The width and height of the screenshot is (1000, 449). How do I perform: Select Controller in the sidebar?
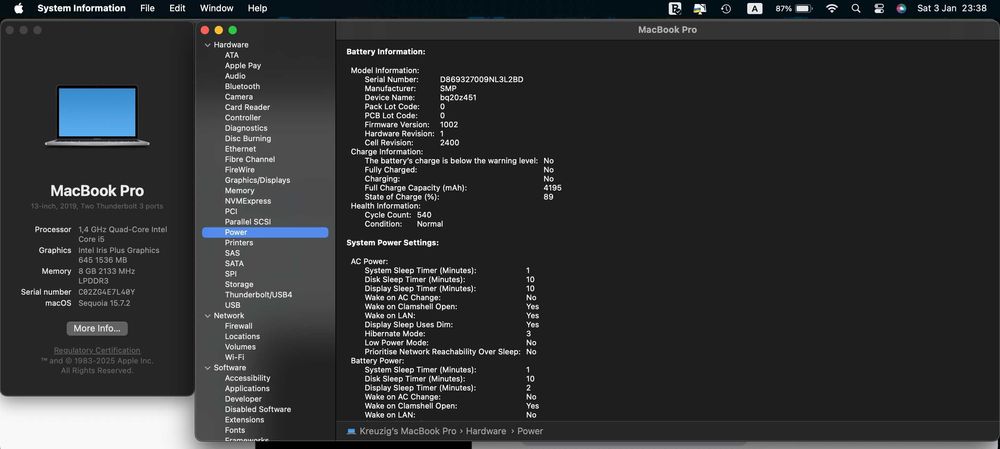coord(242,118)
